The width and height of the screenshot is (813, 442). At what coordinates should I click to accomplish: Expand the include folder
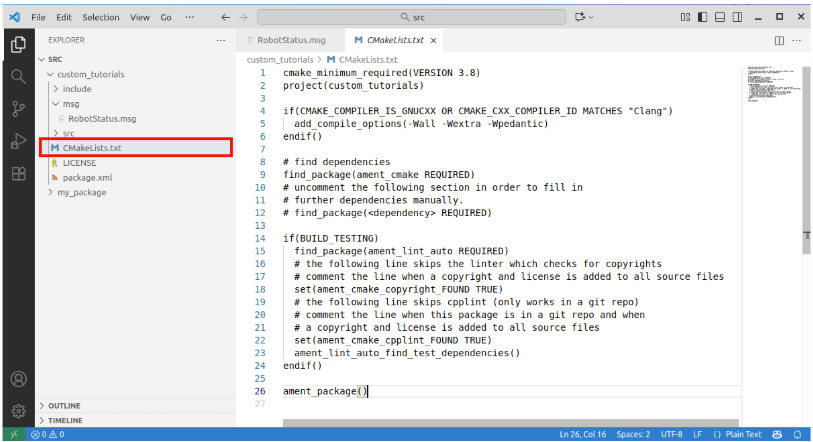click(76, 89)
